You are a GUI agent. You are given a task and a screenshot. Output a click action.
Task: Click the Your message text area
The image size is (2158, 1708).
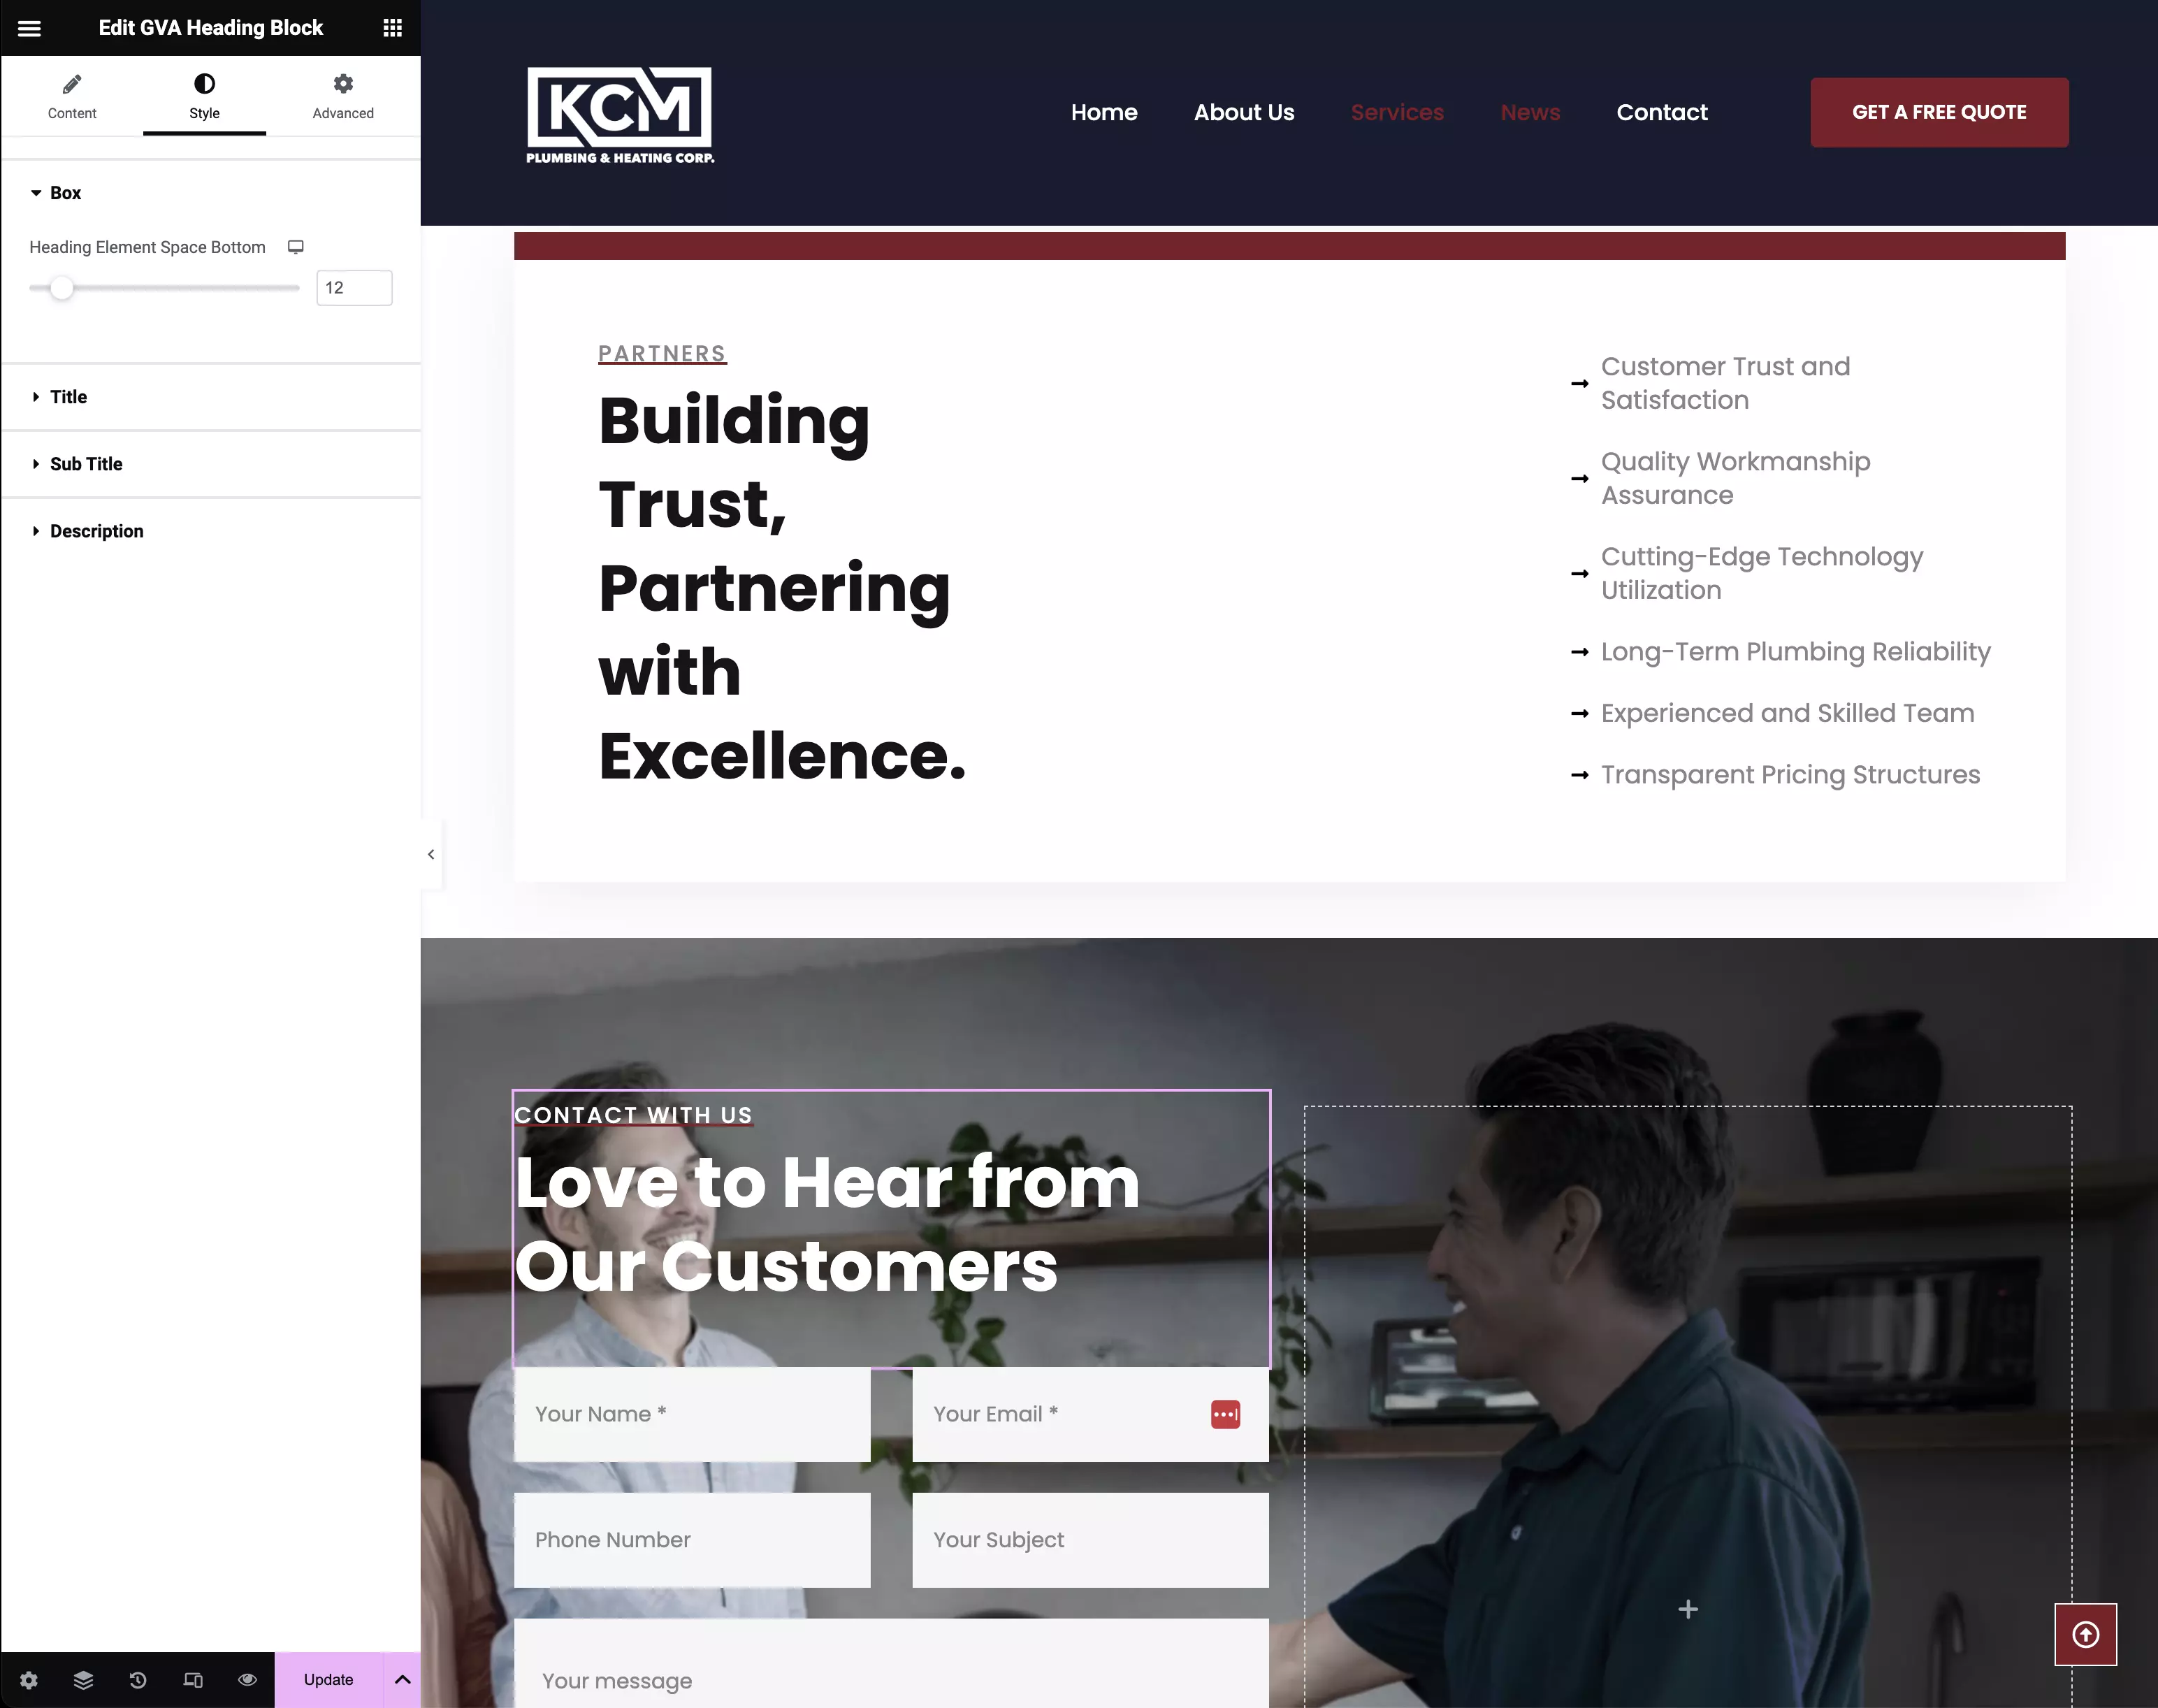(x=891, y=1663)
